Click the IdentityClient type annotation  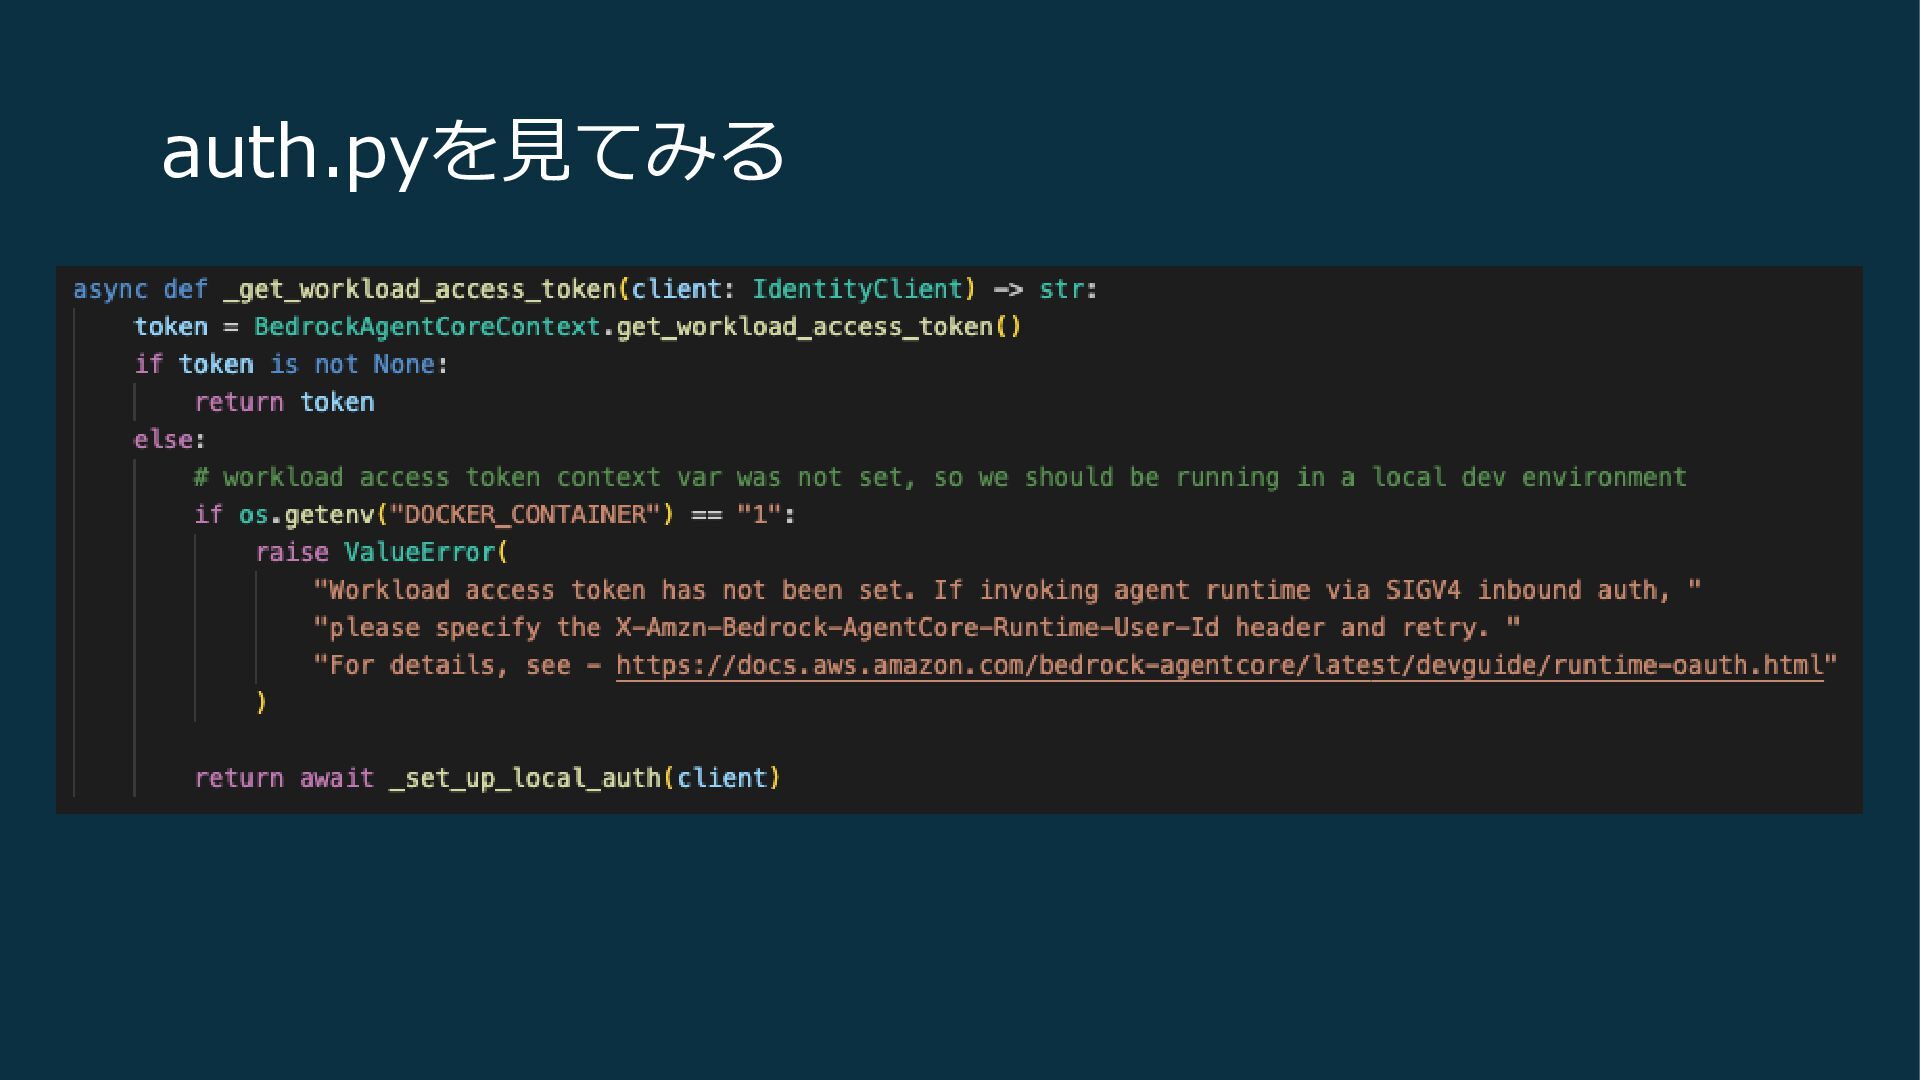[857, 290]
